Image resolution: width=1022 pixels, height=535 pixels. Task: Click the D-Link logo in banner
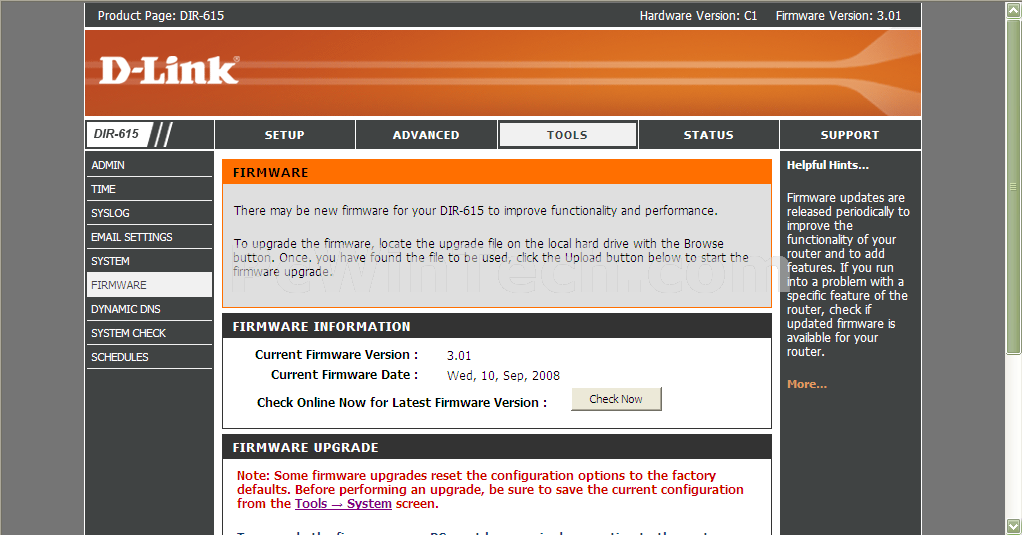coord(169,70)
